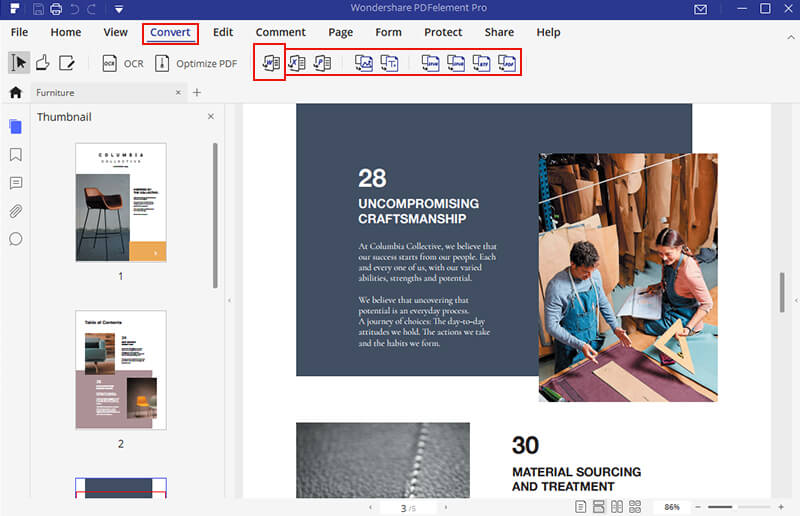Screen dimensions: 800x516
Task: Open the Protect menu
Action: coord(443,32)
